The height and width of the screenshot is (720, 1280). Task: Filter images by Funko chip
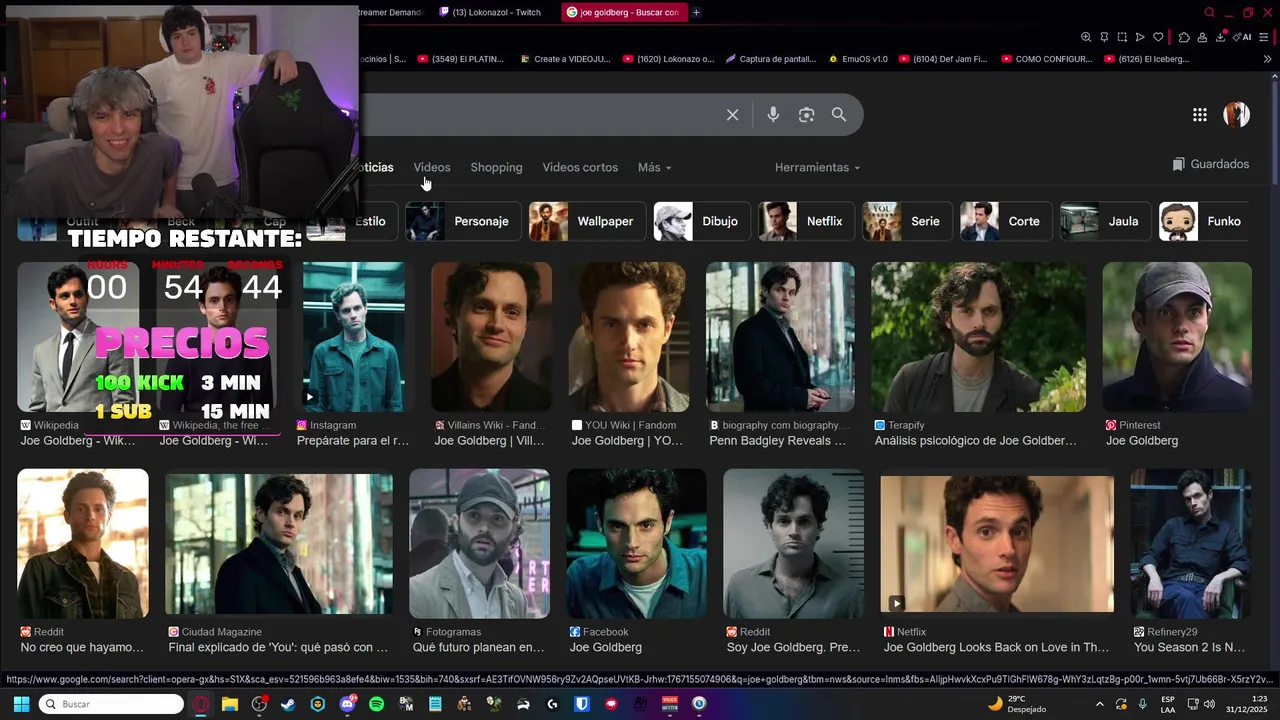click(x=1205, y=221)
